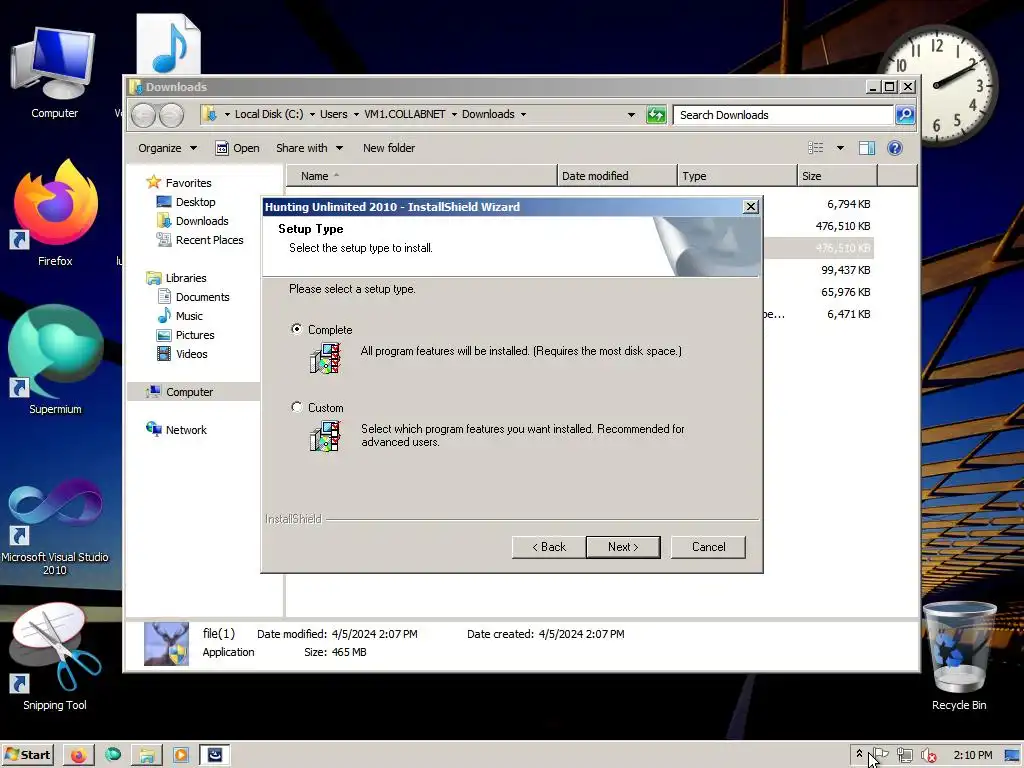
Task: Click the Explorer back navigation arrow
Action: tap(144, 116)
